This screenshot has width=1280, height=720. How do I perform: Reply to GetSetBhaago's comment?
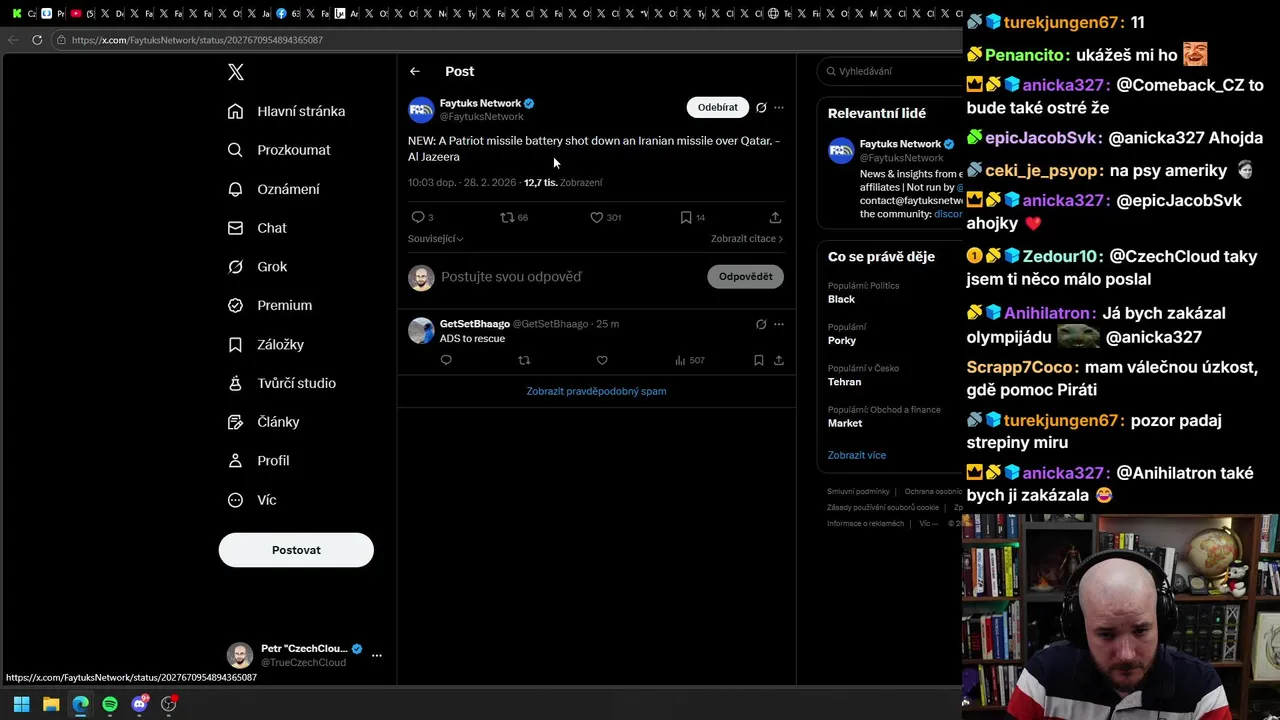click(446, 360)
